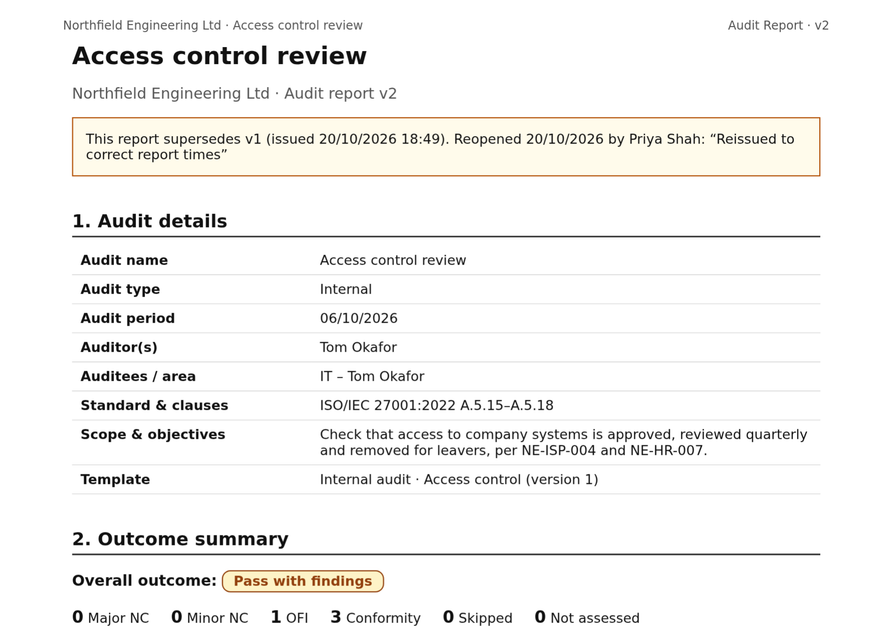Click the '1. Audit details' section heading
The height and width of the screenshot is (638, 893).
150,221
